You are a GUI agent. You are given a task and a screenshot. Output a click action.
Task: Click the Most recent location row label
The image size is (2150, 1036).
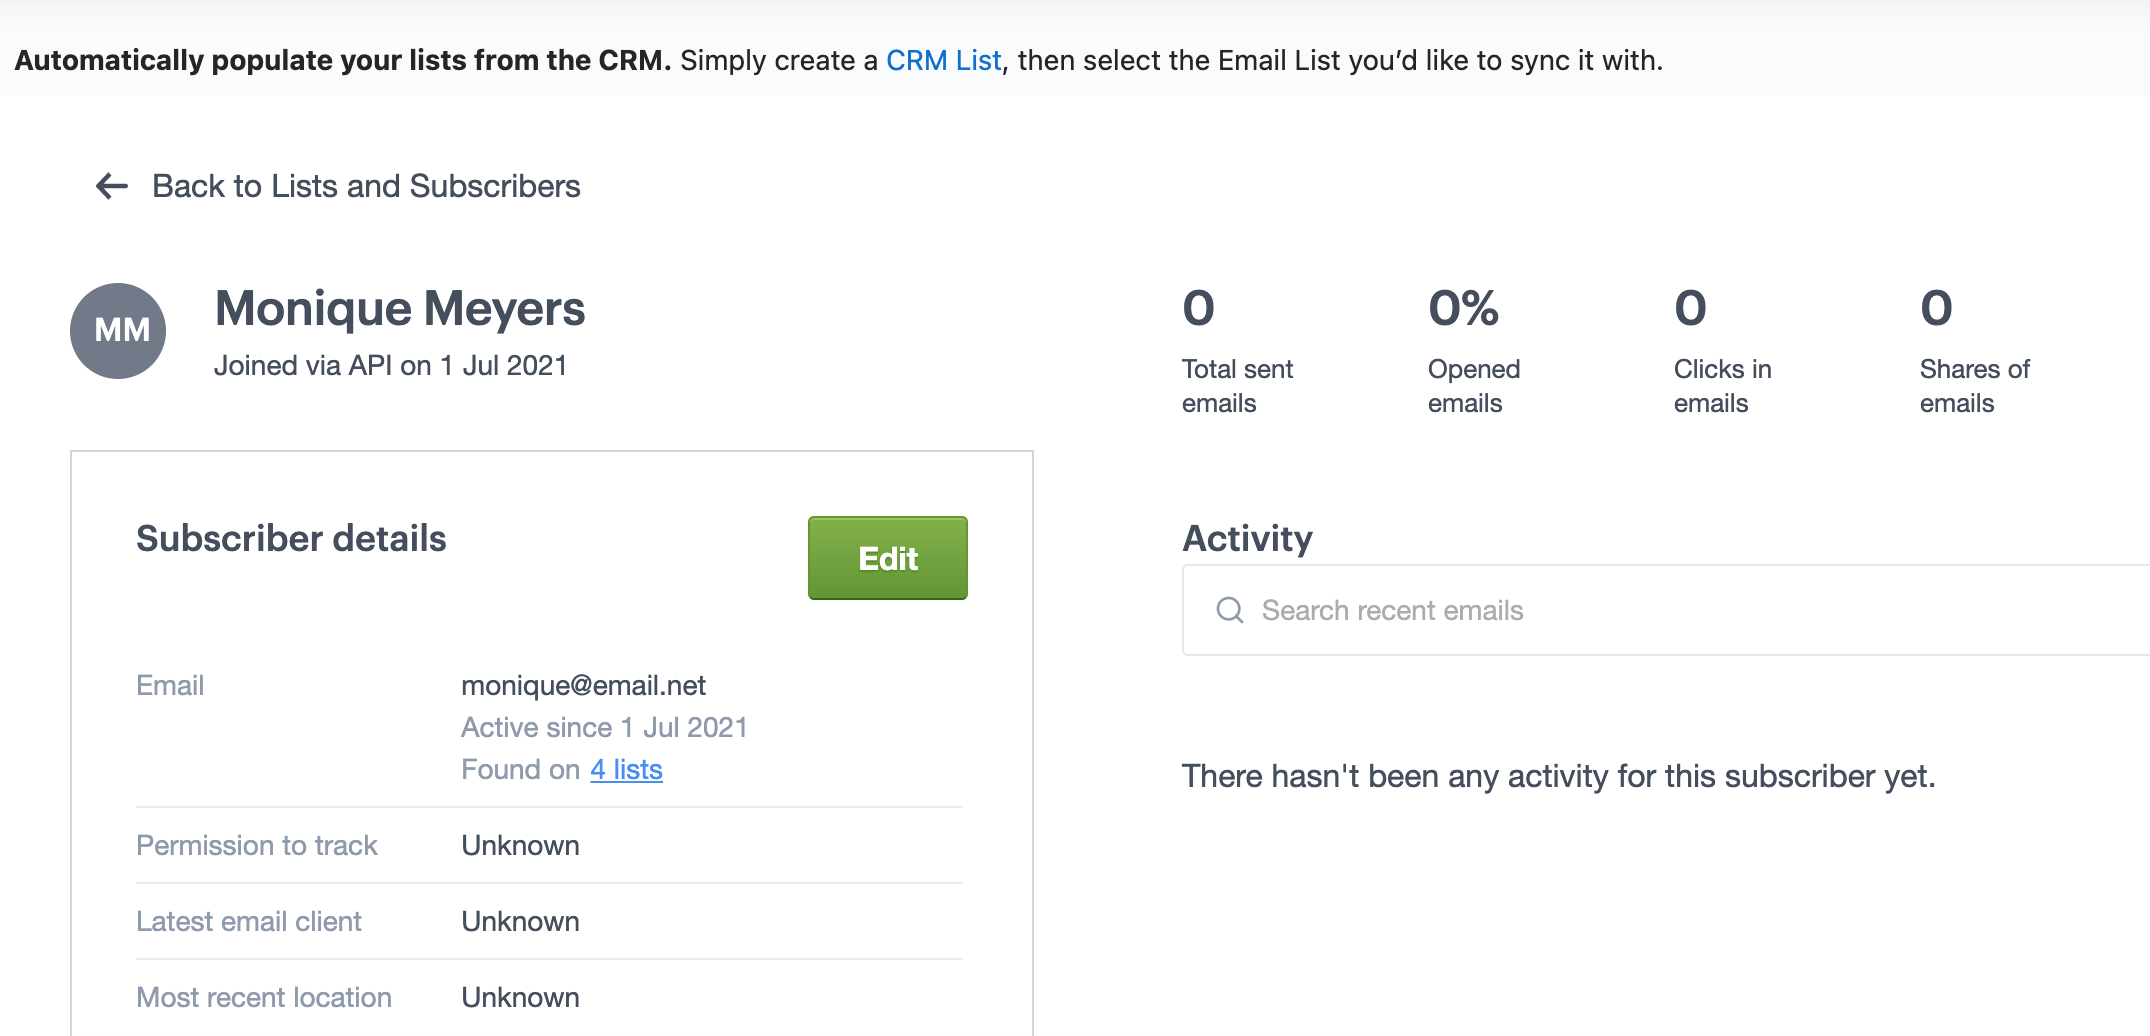(x=264, y=997)
